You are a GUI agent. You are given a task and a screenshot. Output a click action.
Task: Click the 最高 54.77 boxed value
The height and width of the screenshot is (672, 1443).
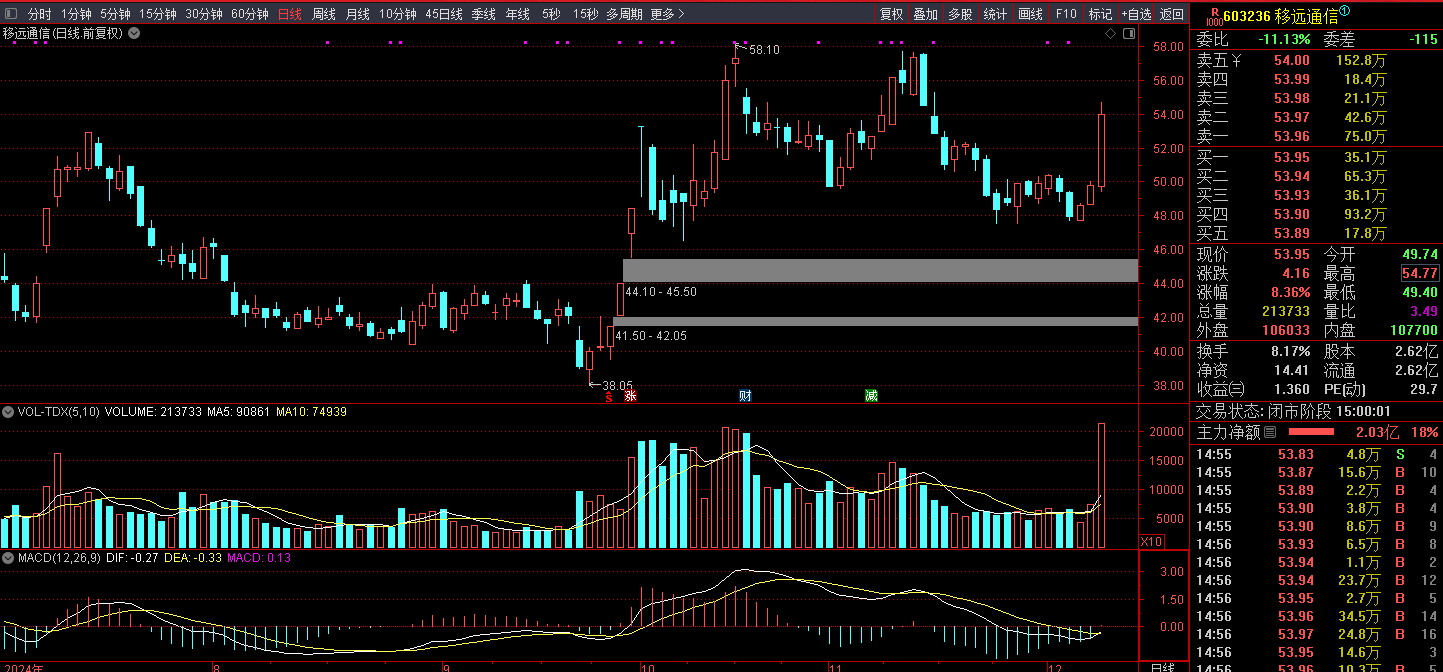(1420, 273)
